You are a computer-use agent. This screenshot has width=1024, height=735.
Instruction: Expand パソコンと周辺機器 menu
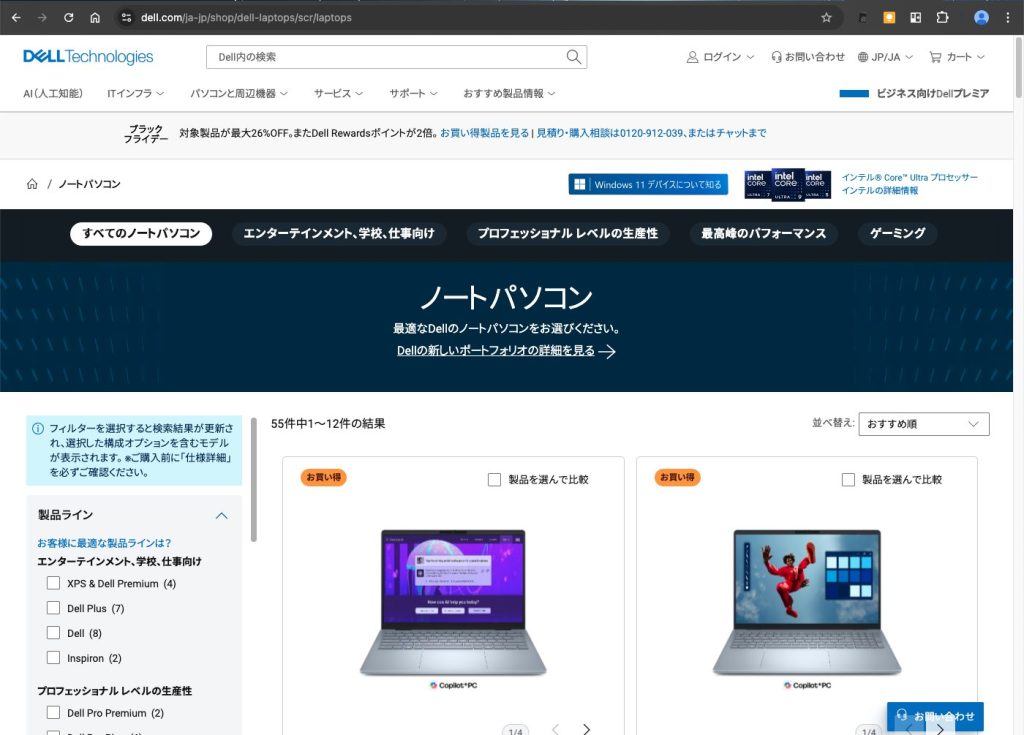click(239, 93)
